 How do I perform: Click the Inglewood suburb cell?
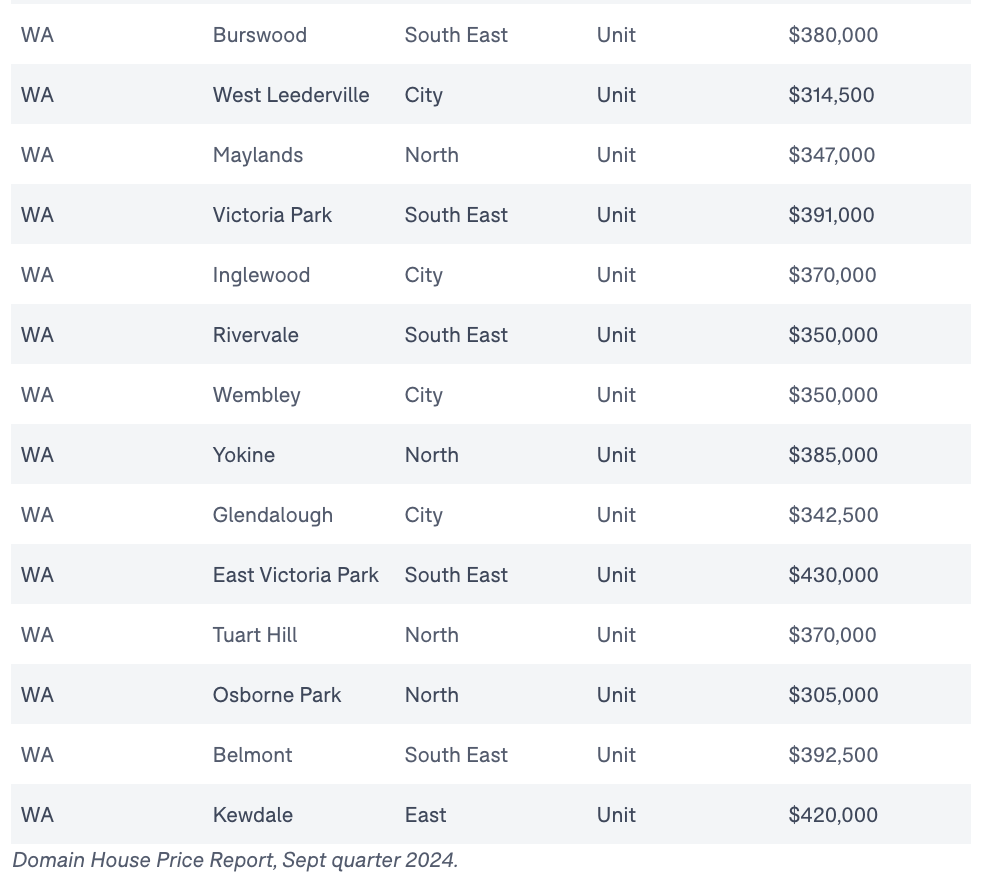click(261, 275)
